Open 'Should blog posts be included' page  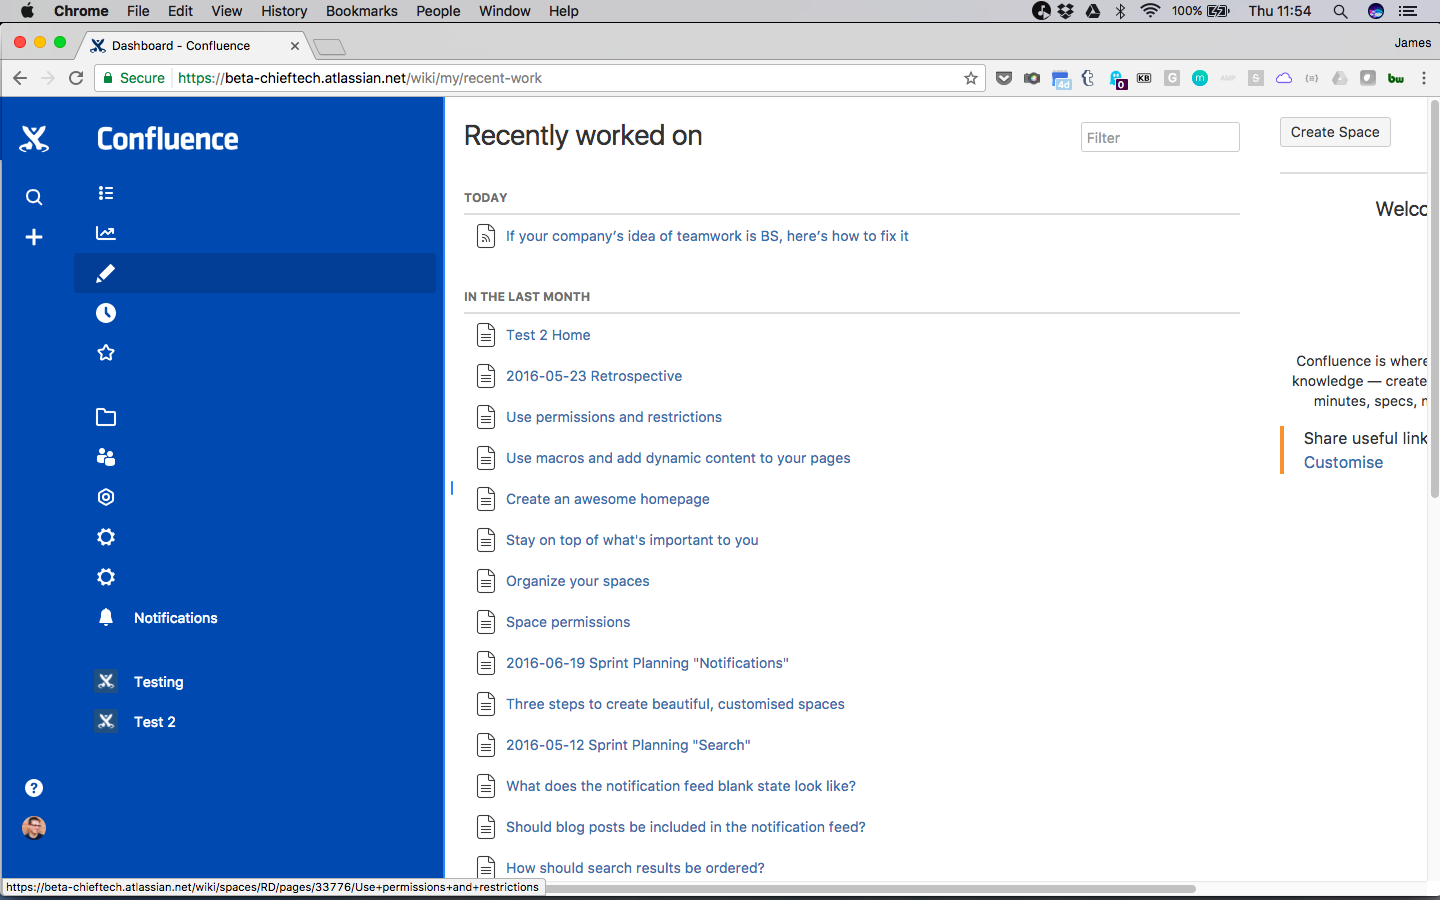click(x=686, y=827)
